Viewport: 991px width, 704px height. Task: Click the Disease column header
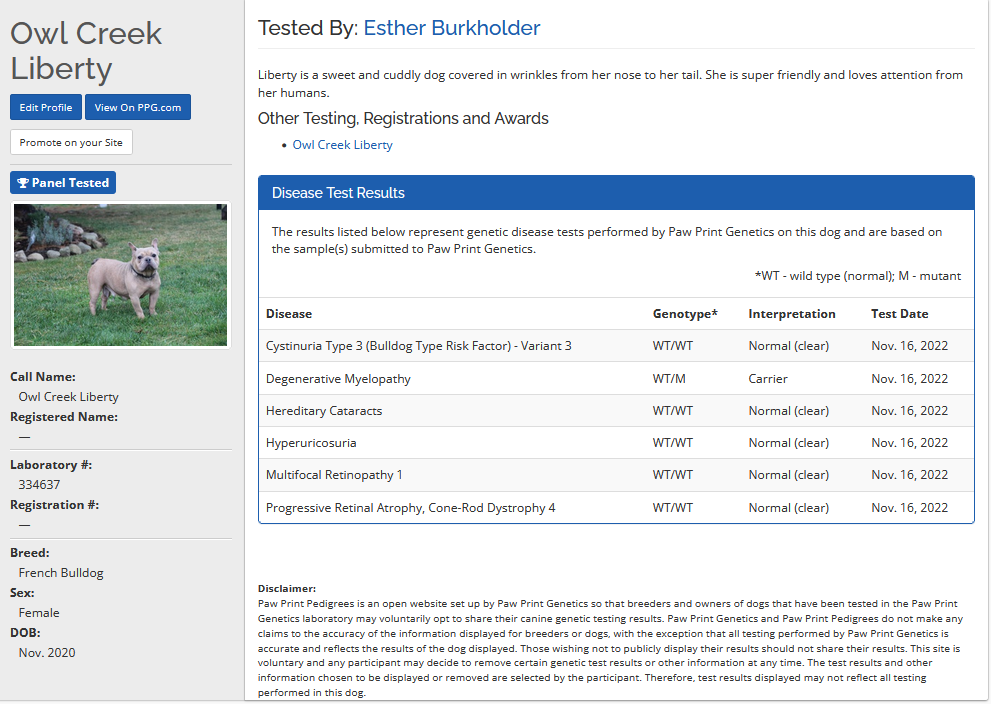pyautogui.click(x=289, y=314)
